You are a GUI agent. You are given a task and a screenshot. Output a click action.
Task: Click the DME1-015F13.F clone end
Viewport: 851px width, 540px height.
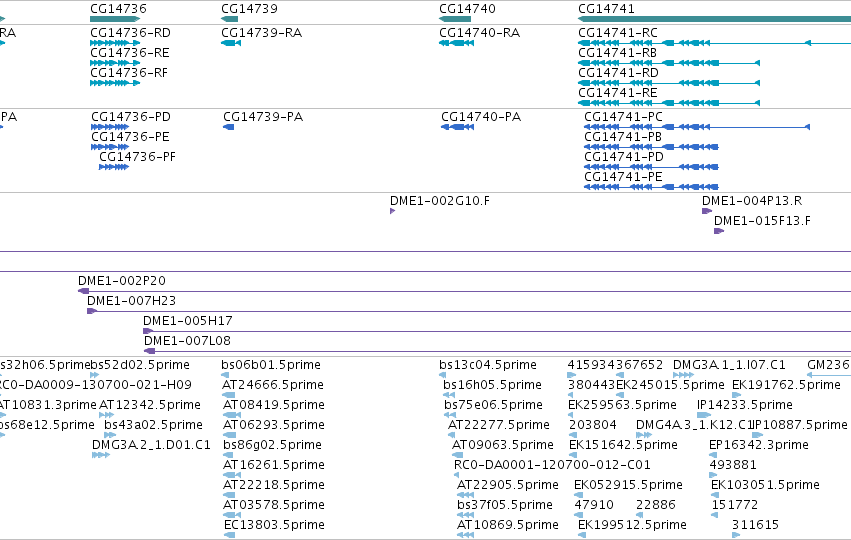coord(719,231)
